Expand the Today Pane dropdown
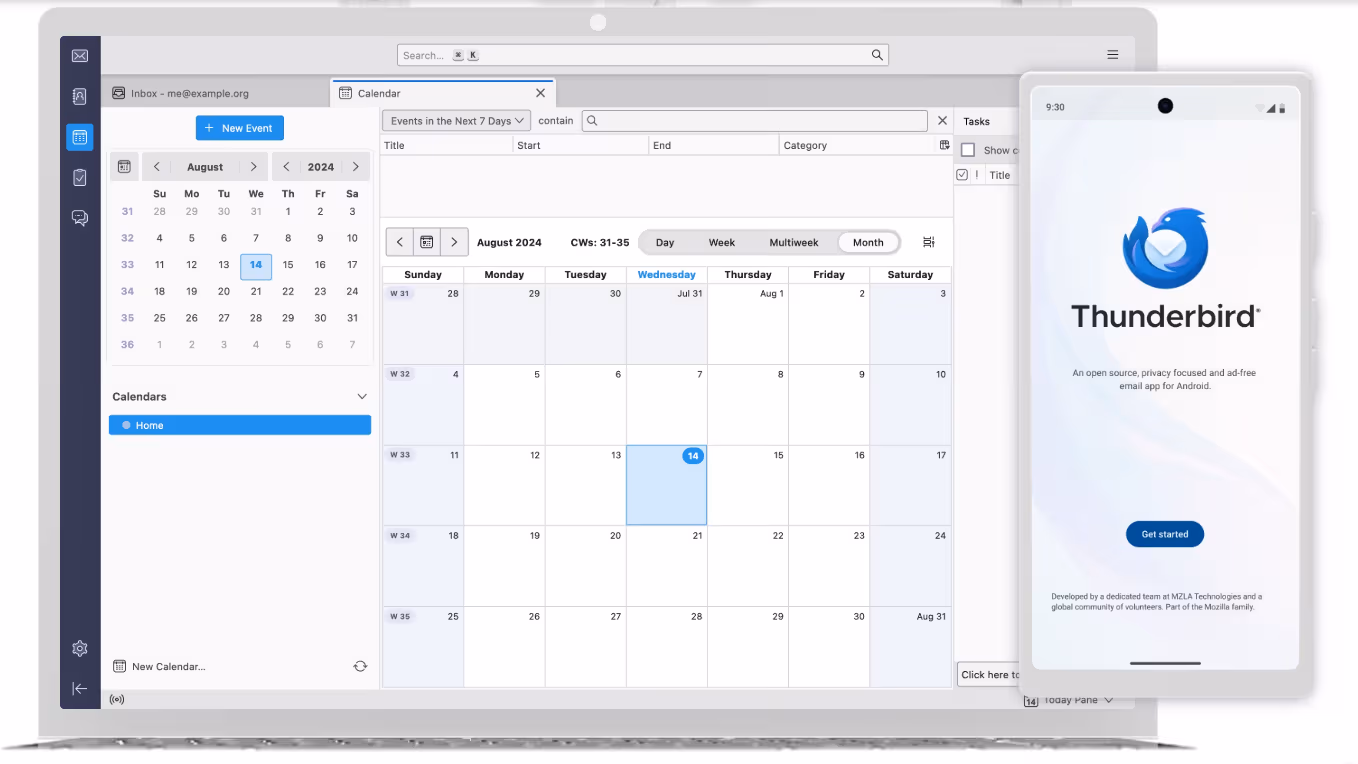This screenshot has height=764, width=1358. pos(1109,700)
